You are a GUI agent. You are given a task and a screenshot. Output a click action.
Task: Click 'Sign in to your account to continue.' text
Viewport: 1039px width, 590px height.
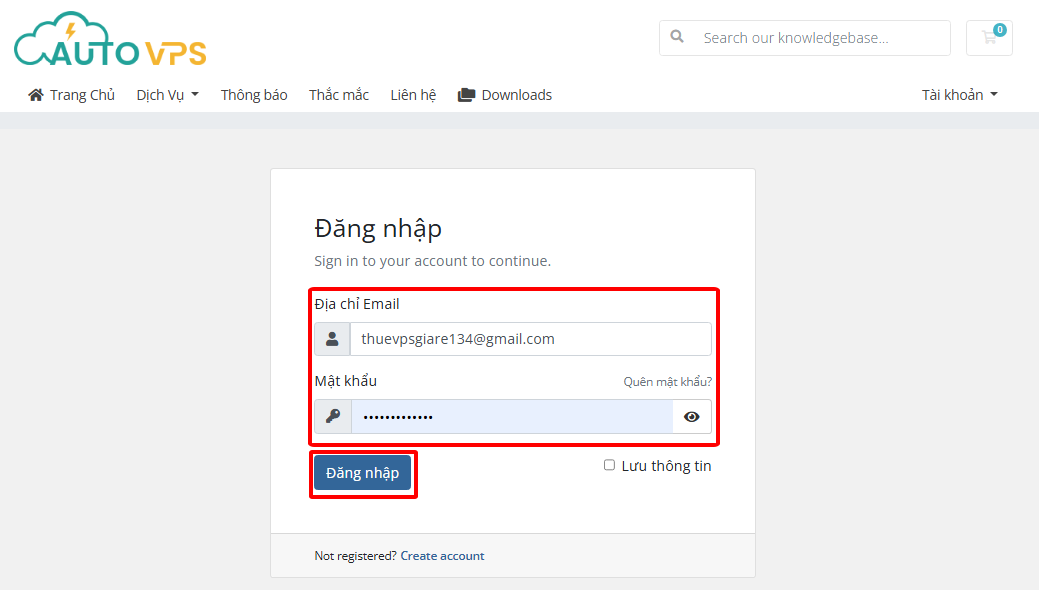(433, 261)
